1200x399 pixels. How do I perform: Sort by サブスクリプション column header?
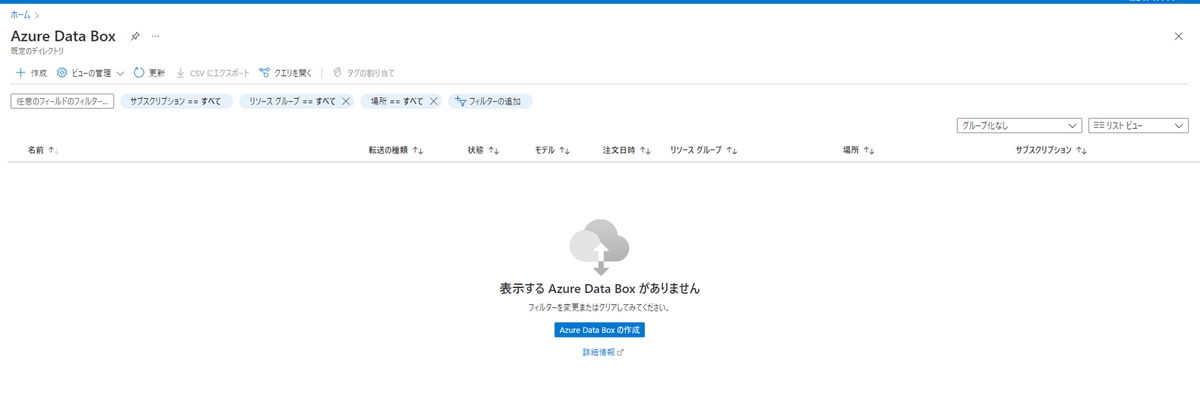(1051, 150)
